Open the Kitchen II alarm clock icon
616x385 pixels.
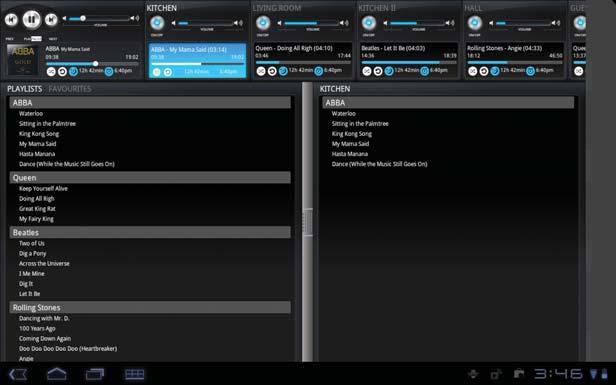[x=424, y=71]
